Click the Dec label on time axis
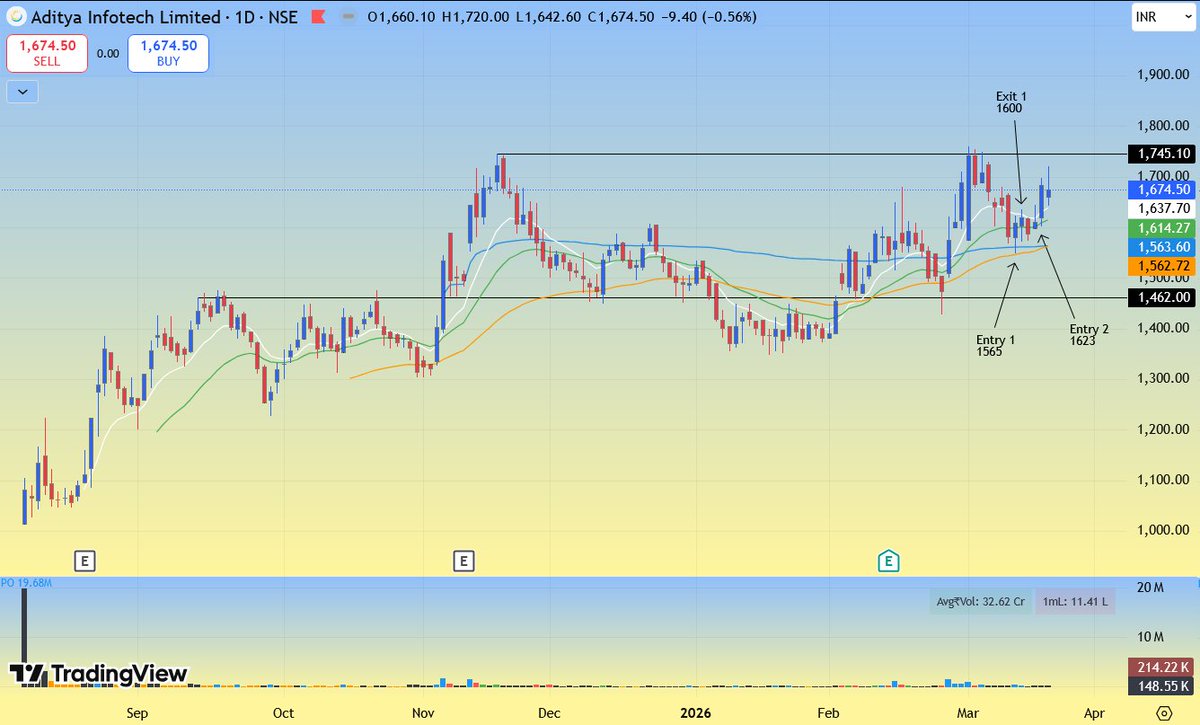Screen dimensions: 1200x725 (x=547, y=714)
